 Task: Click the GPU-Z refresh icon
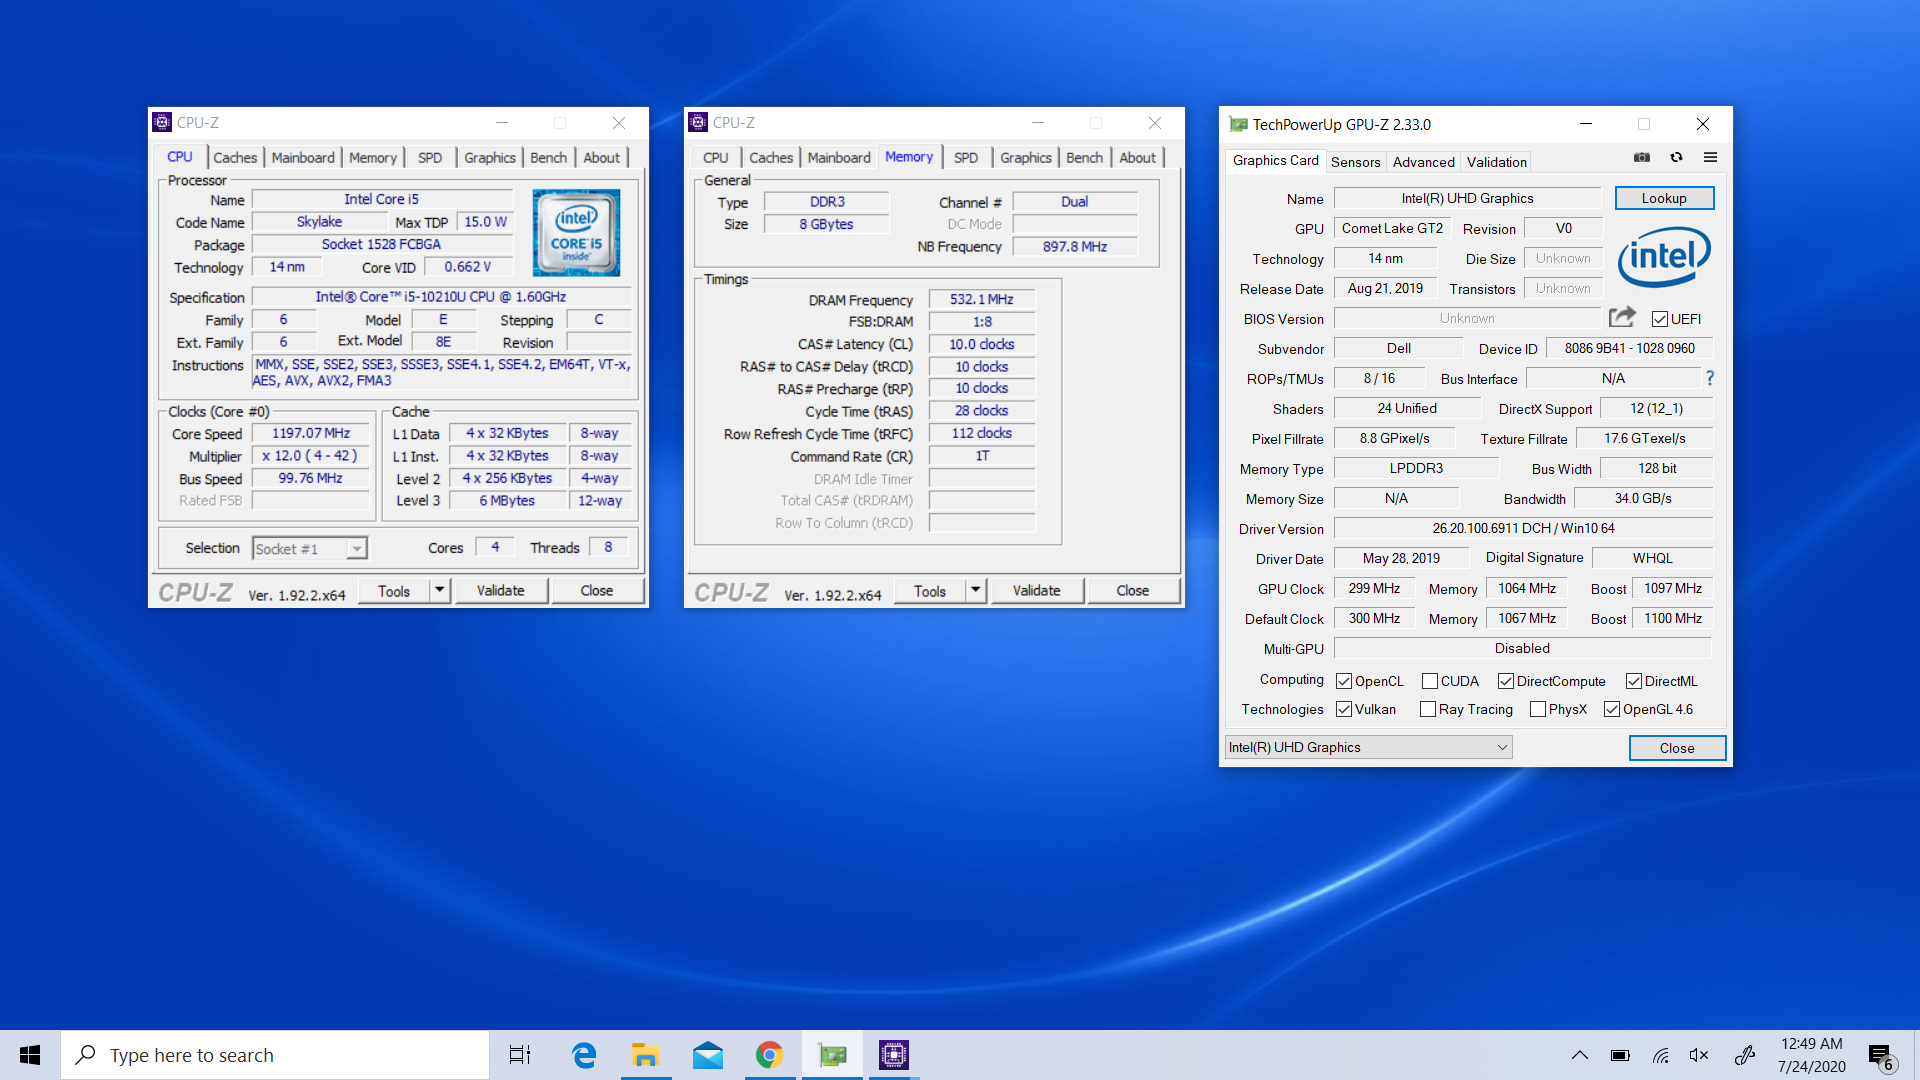[1677, 158]
